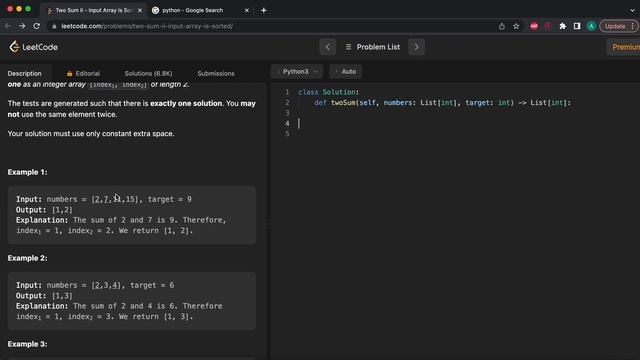Open the Submissions tab
This screenshot has width=640, height=360.
click(216, 73)
